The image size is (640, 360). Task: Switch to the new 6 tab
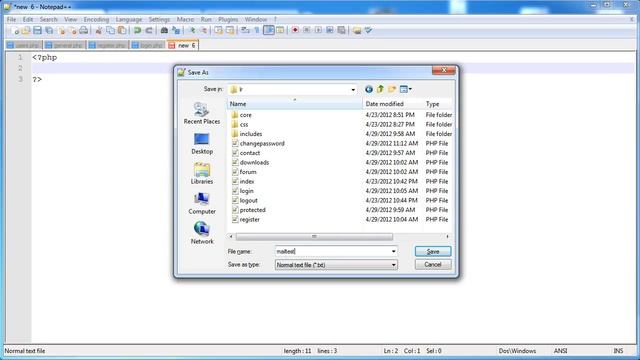pyautogui.click(x=183, y=45)
